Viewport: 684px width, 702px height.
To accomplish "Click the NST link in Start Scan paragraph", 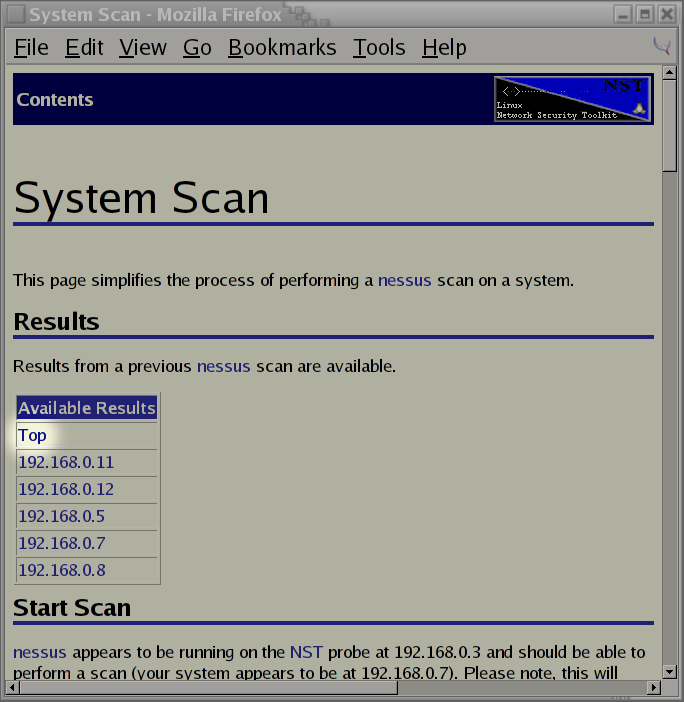I will [306, 652].
